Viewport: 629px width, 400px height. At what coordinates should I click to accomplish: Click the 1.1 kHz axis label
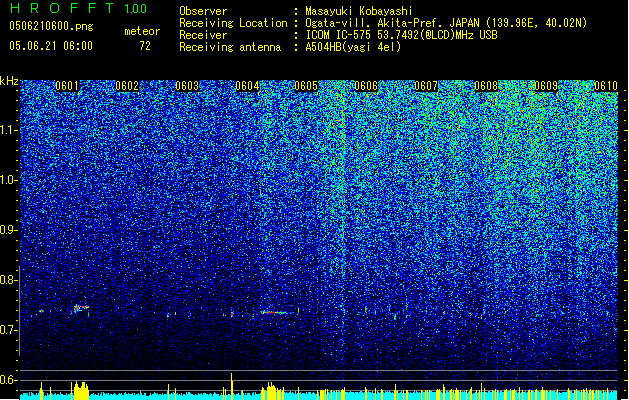(x=9, y=130)
